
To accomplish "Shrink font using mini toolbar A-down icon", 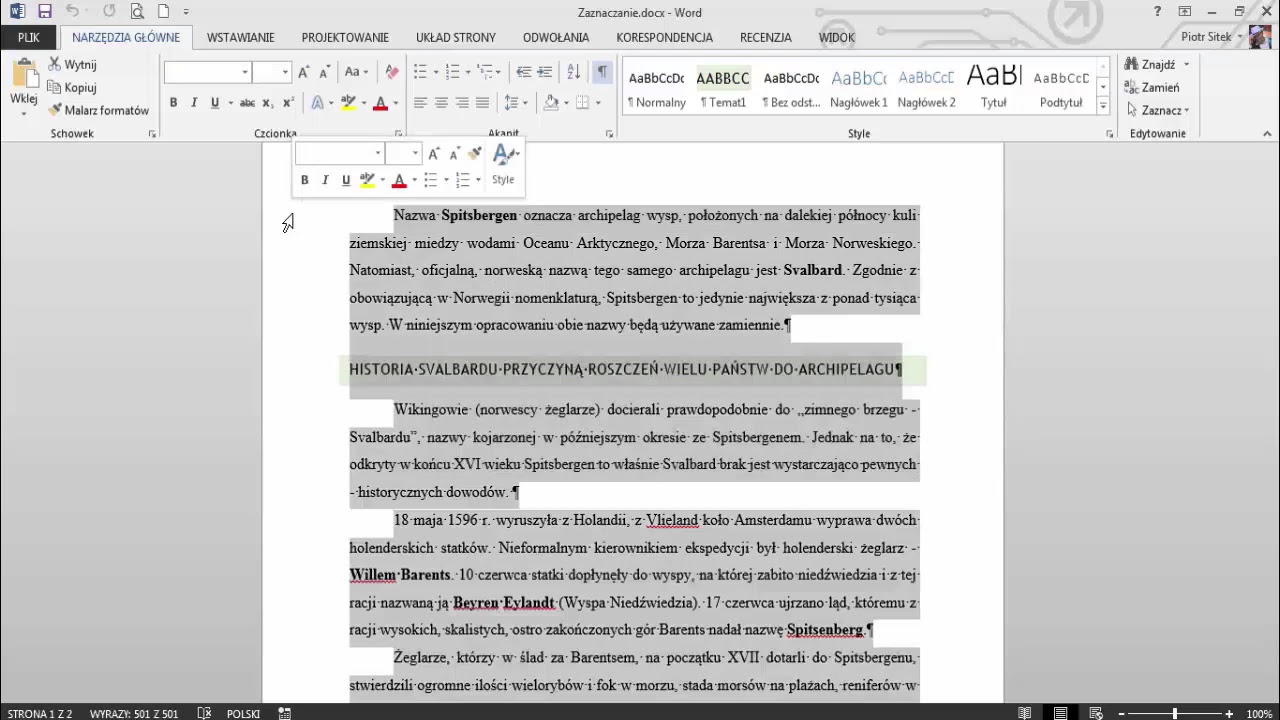I will pos(454,153).
